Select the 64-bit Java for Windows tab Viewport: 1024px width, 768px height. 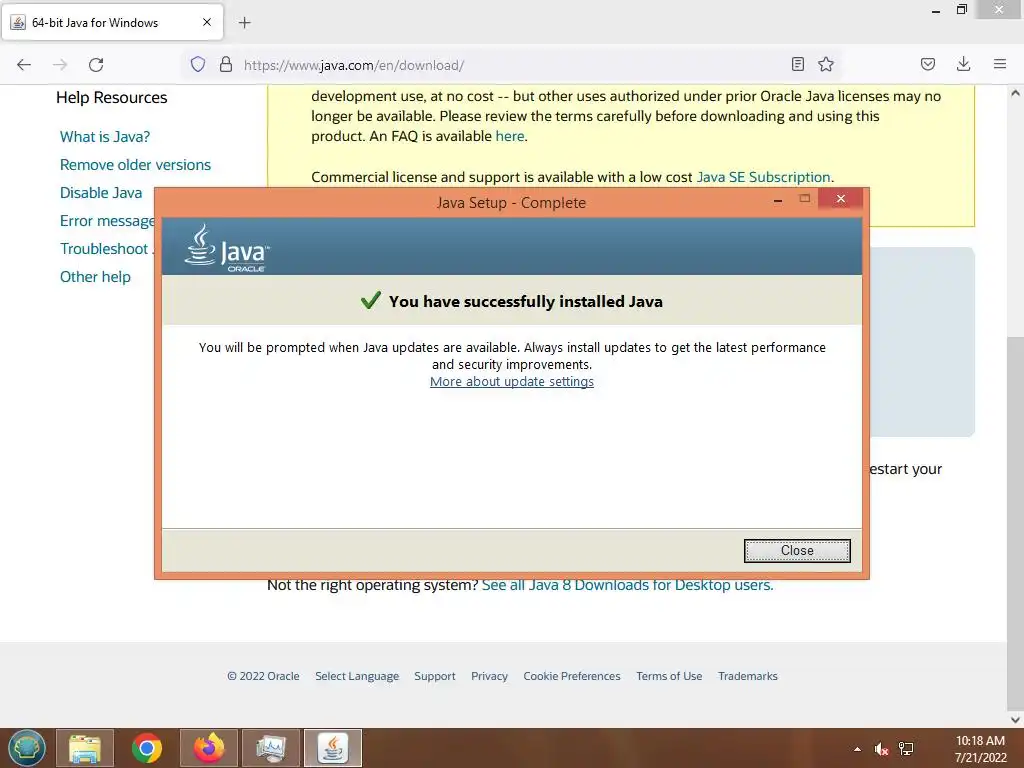click(113, 22)
